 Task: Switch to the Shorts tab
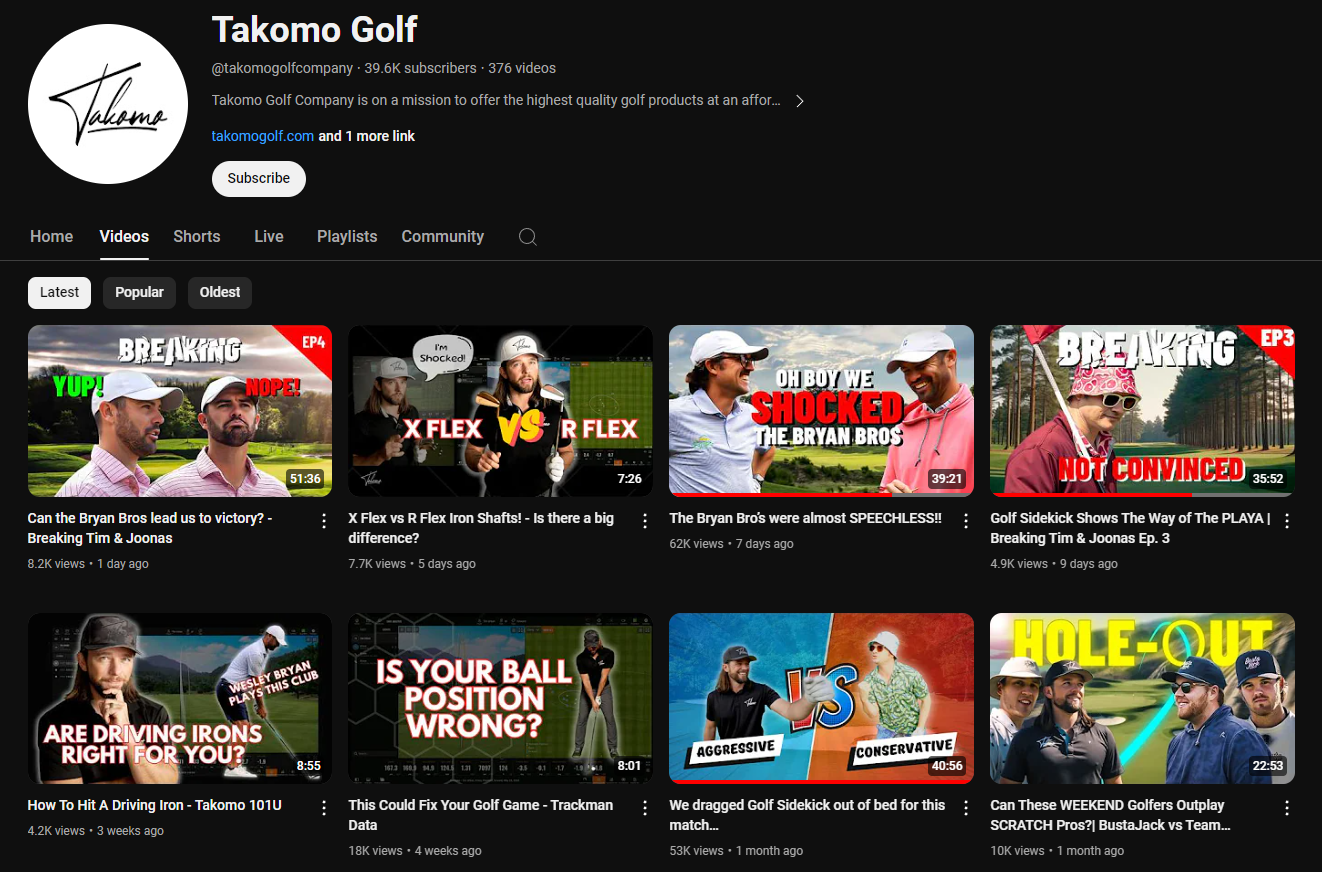coord(196,236)
